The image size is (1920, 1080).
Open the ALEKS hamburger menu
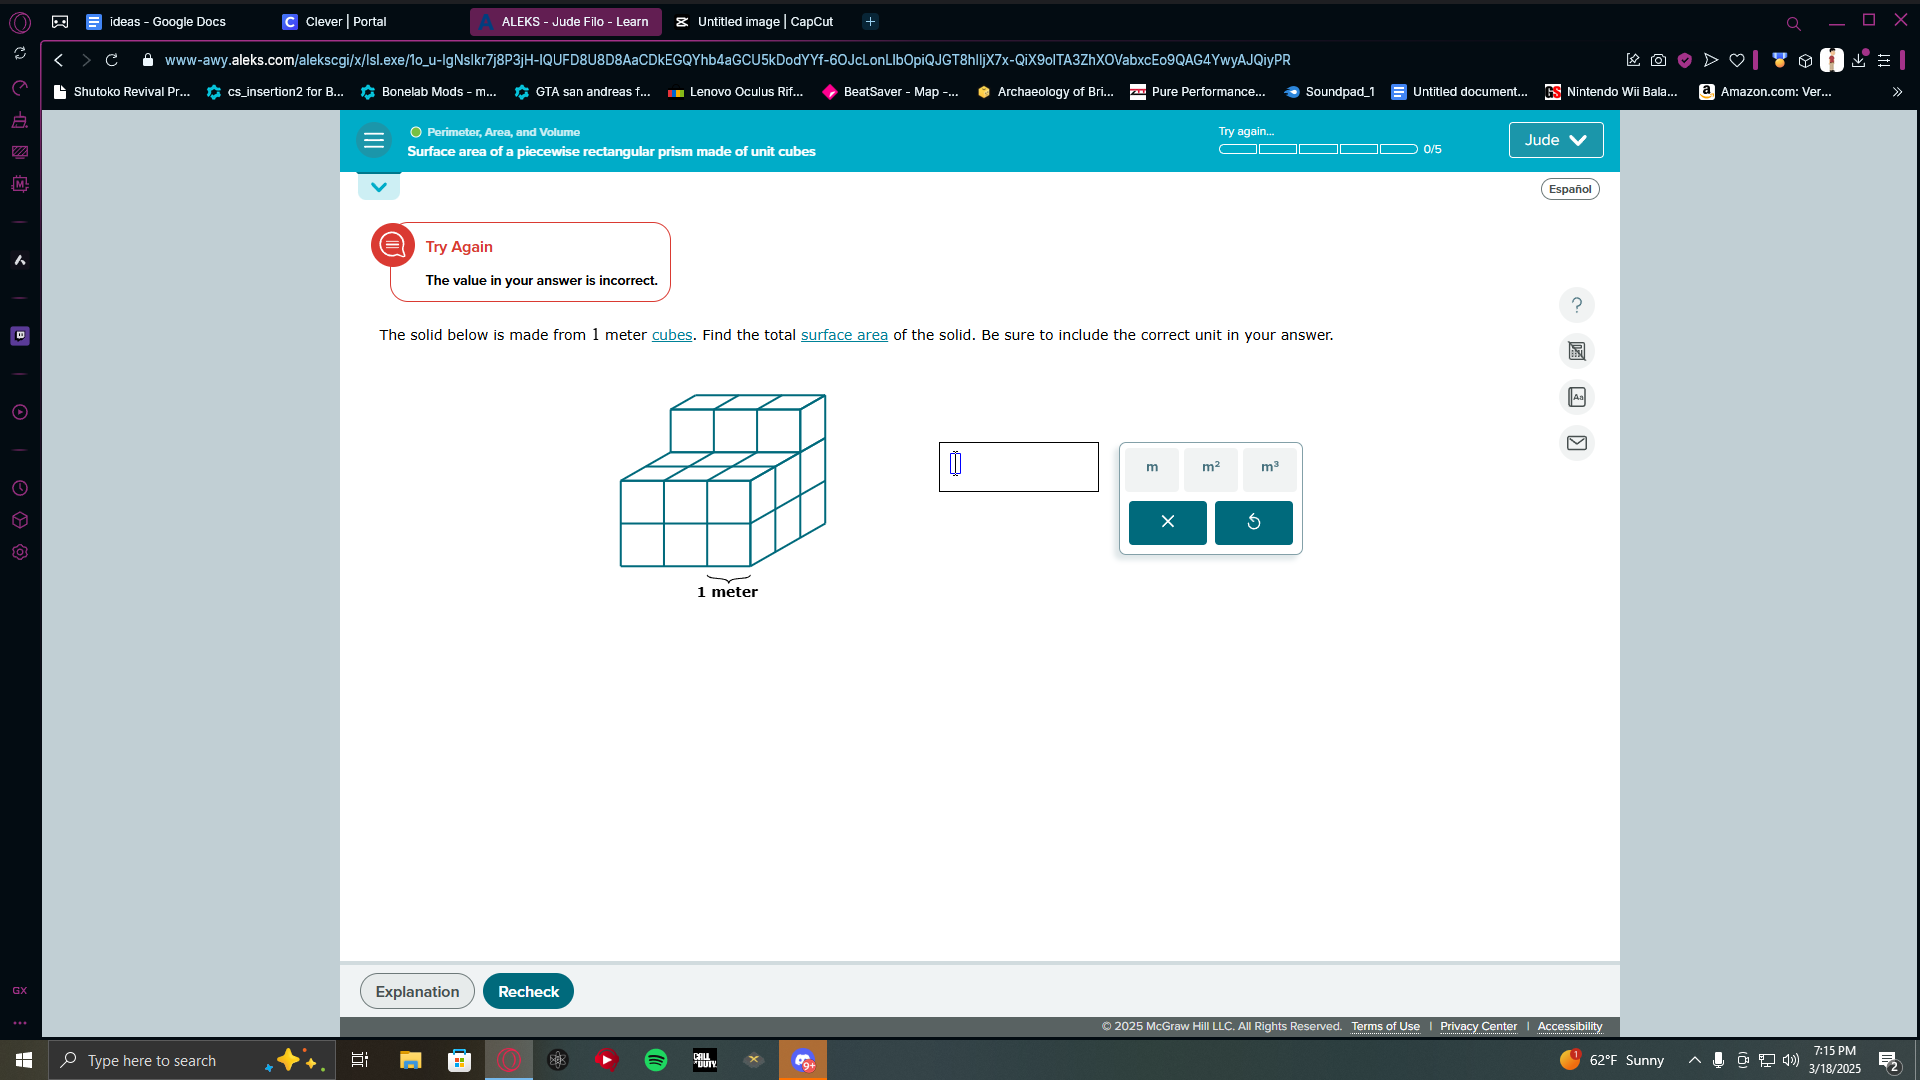[x=374, y=141]
